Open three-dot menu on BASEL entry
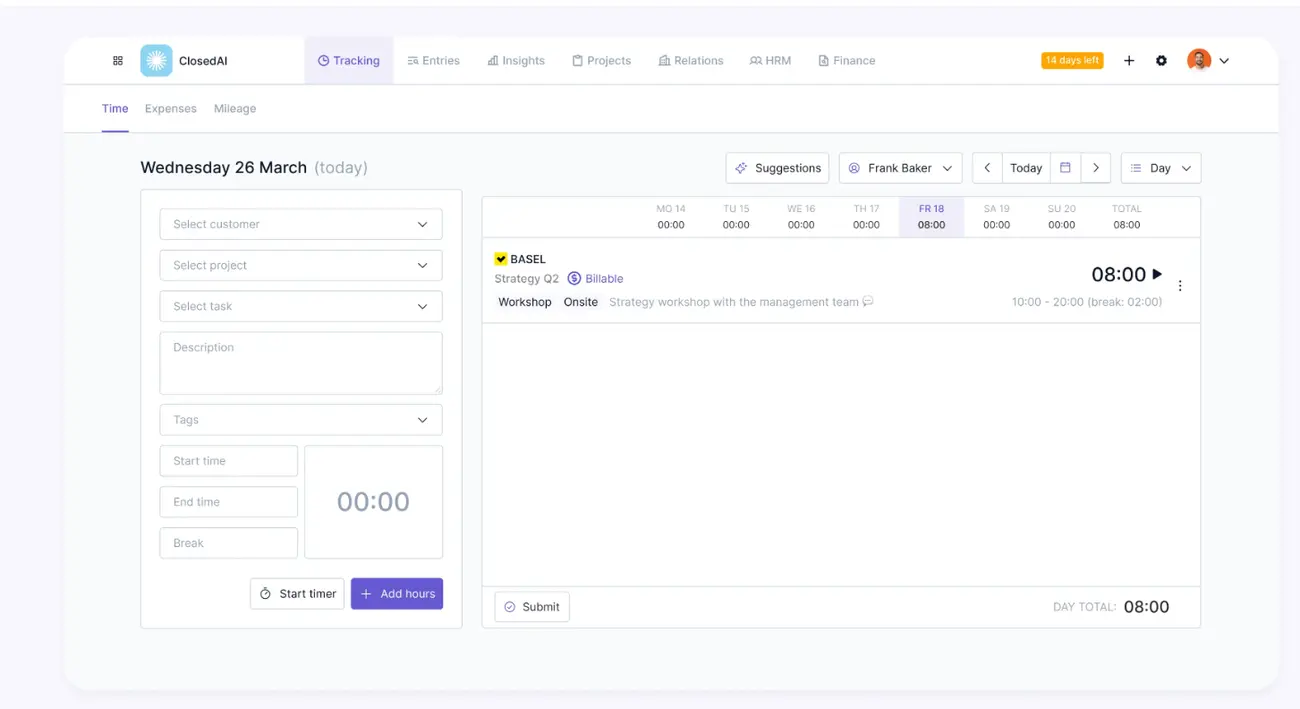Viewport: 1300px width, 709px height. pos(1180,286)
